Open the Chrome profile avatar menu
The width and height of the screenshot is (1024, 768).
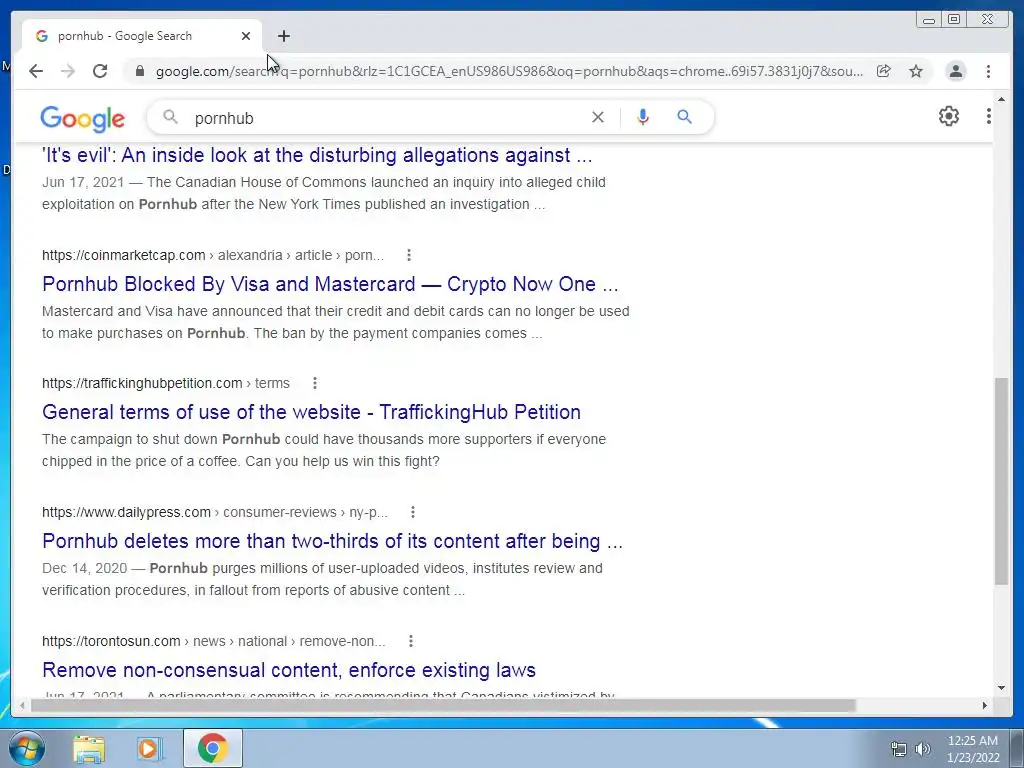[956, 71]
